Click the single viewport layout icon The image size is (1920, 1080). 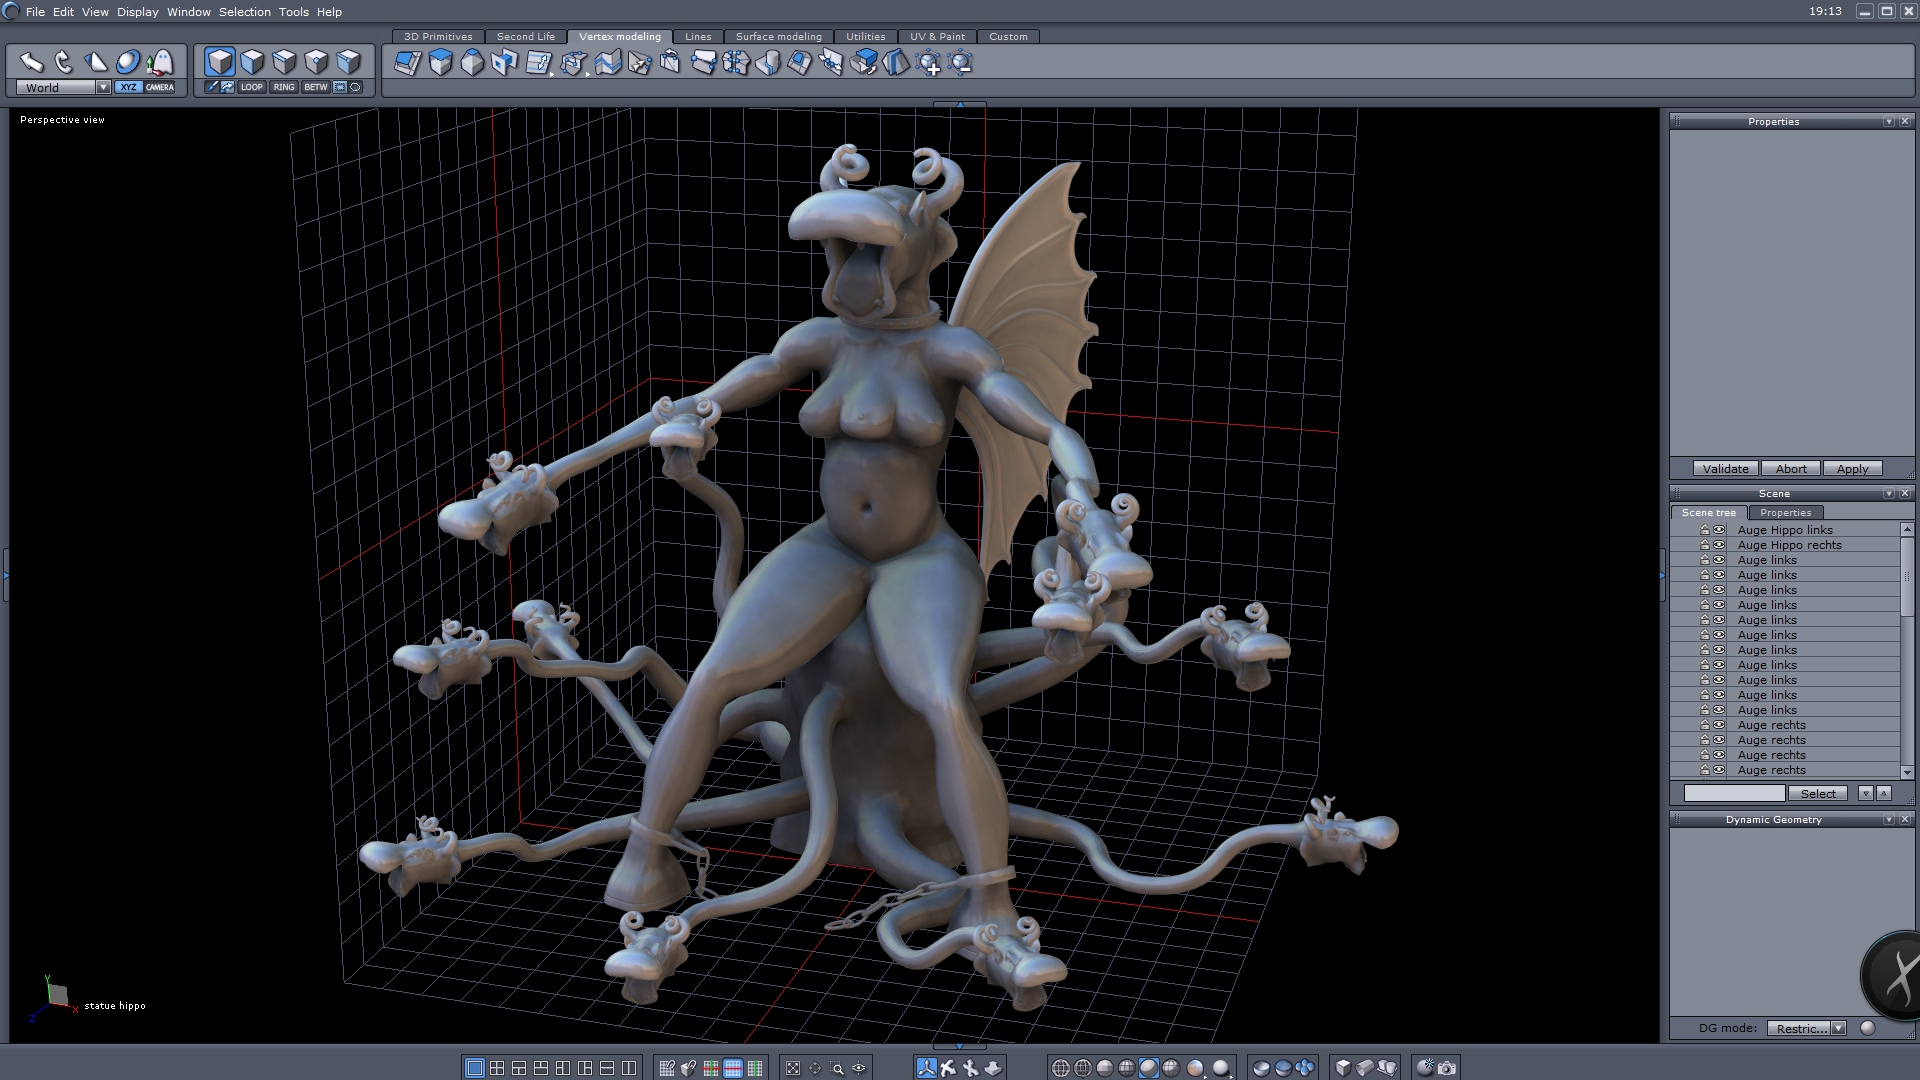pos(475,1068)
